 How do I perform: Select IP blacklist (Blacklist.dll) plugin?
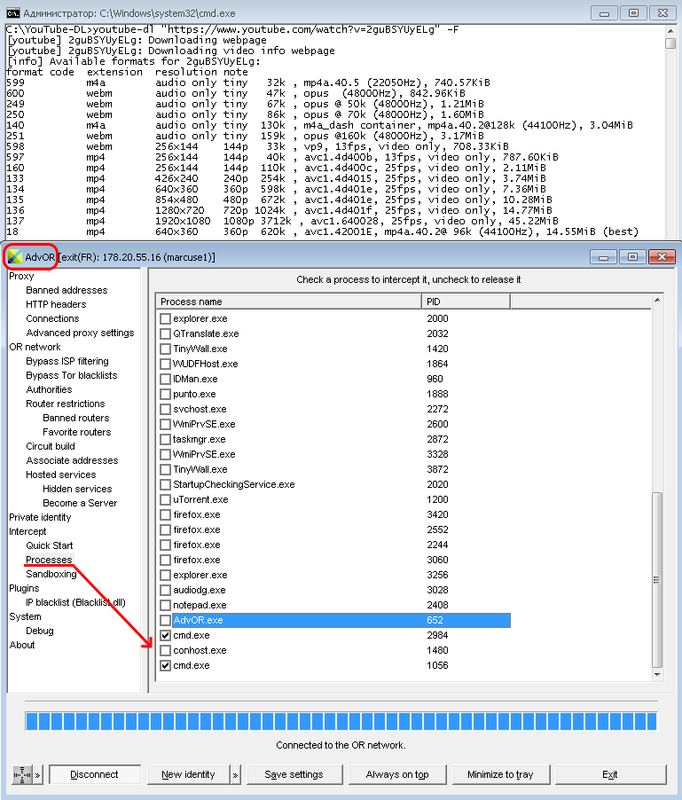tap(75, 603)
